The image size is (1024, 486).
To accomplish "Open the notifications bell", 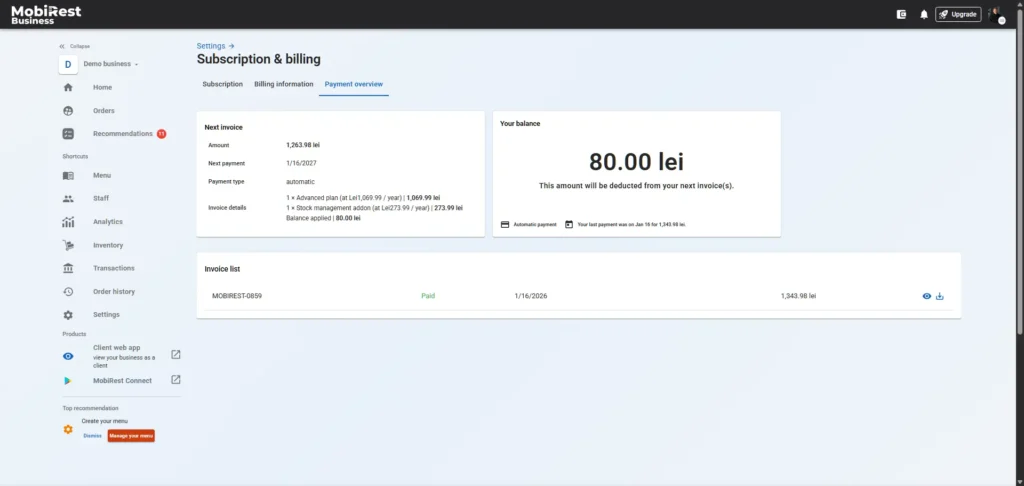I will (x=924, y=14).
